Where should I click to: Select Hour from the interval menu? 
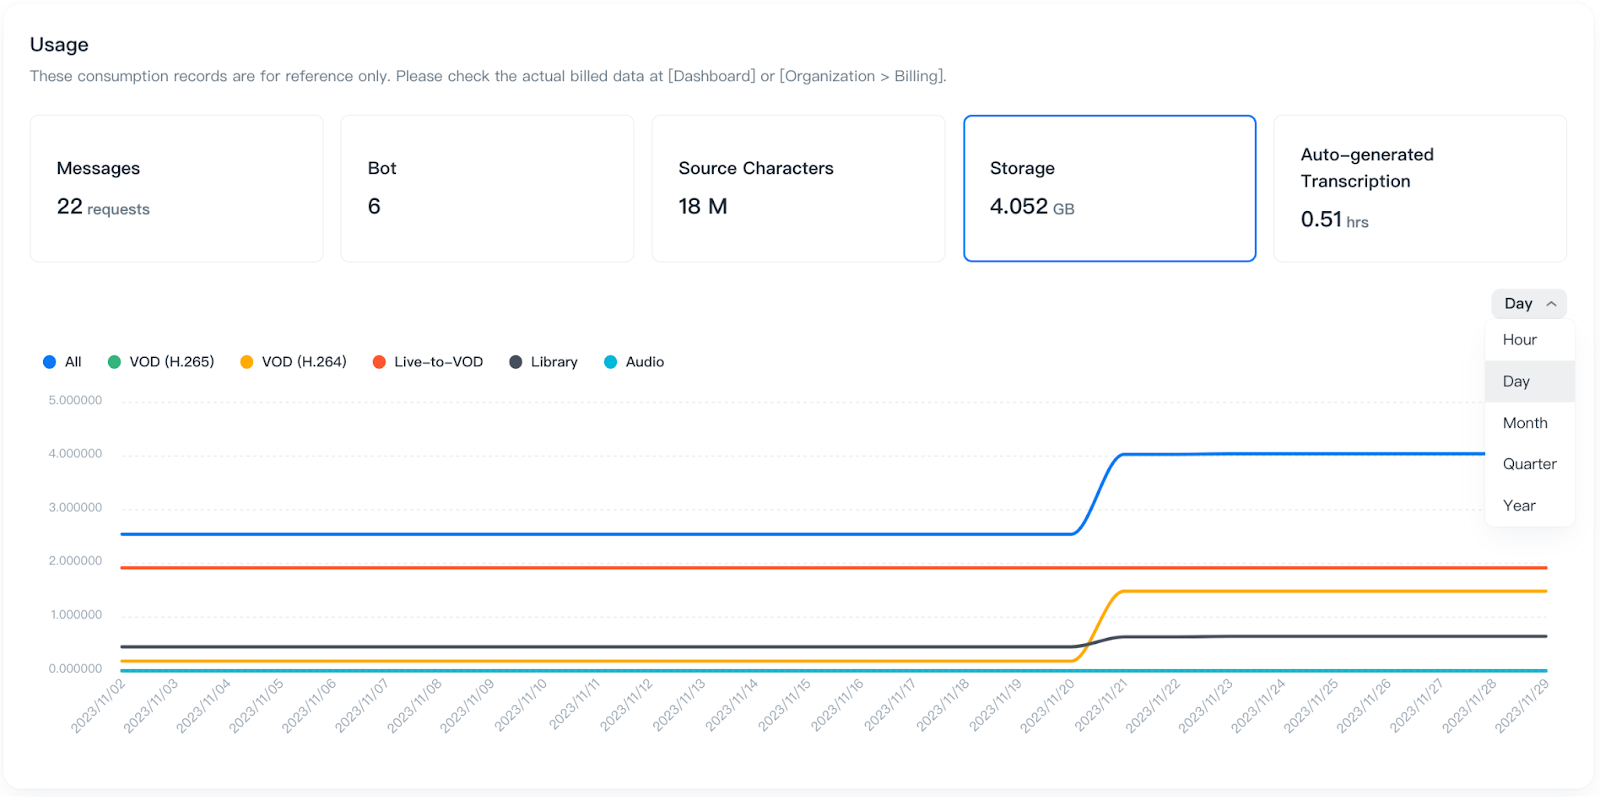(x=1519, y=340)
